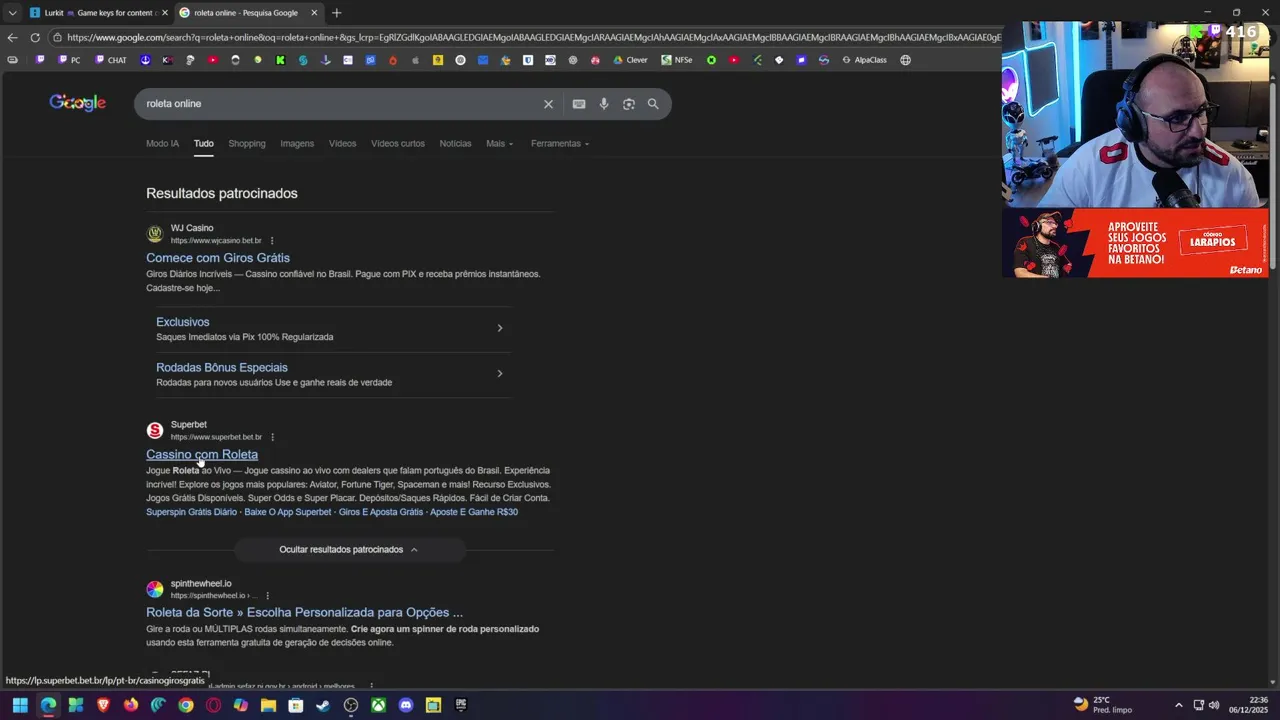Open Epic Games launcher from the taskbar
Viewport: 1280px width, 720px height.
[461, 705]
